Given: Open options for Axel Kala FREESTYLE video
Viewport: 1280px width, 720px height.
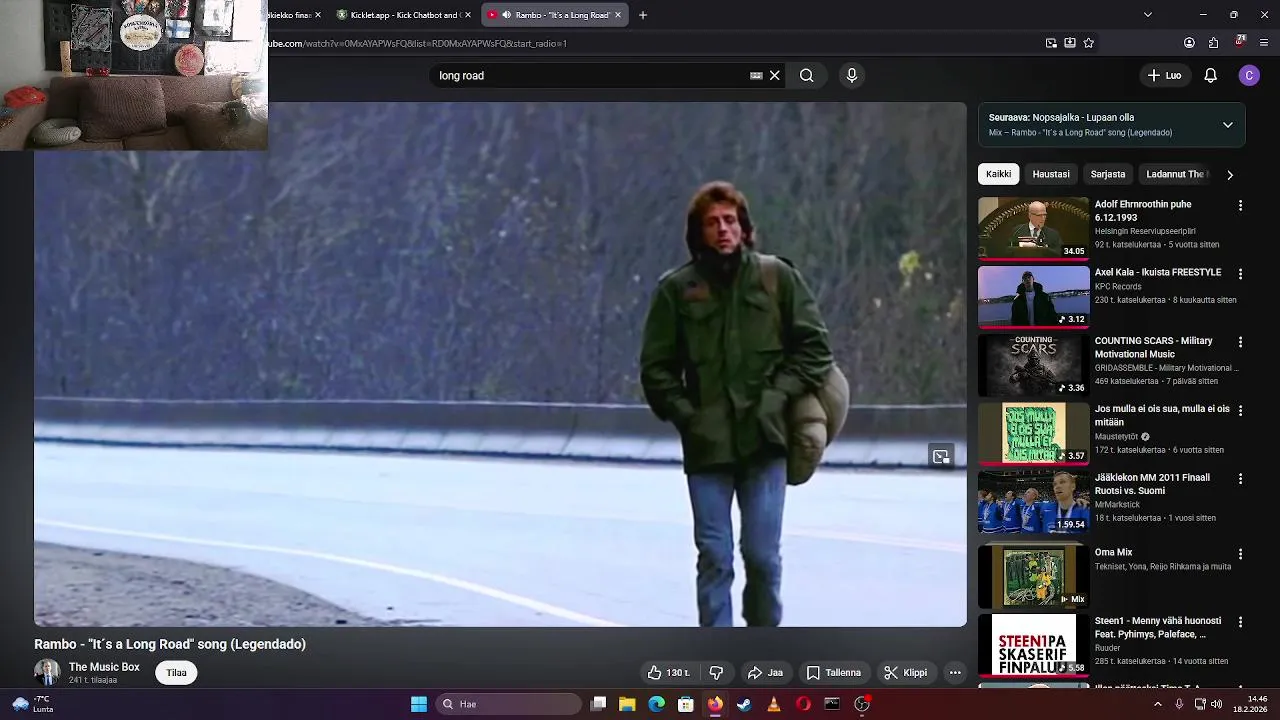Looking at the screenshot, I should coord(1240,273).
